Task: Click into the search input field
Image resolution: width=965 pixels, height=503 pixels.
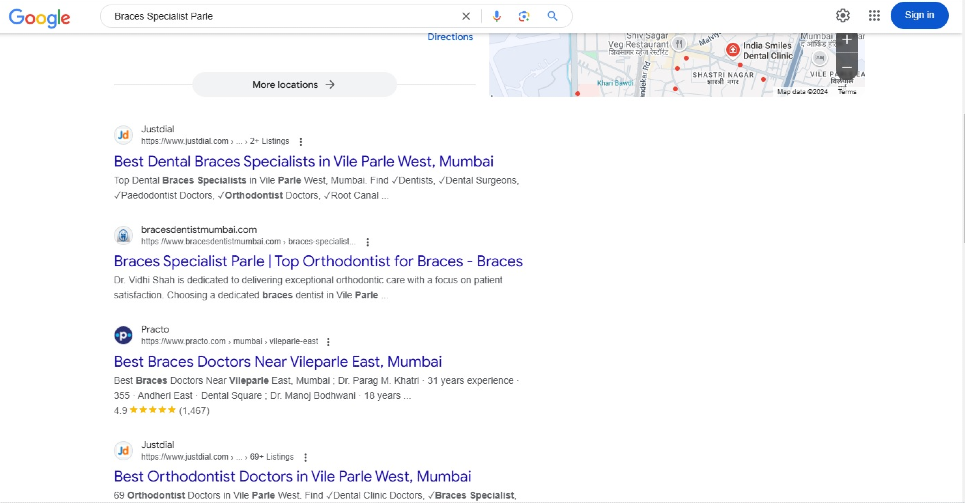Action: pos(283,16)
